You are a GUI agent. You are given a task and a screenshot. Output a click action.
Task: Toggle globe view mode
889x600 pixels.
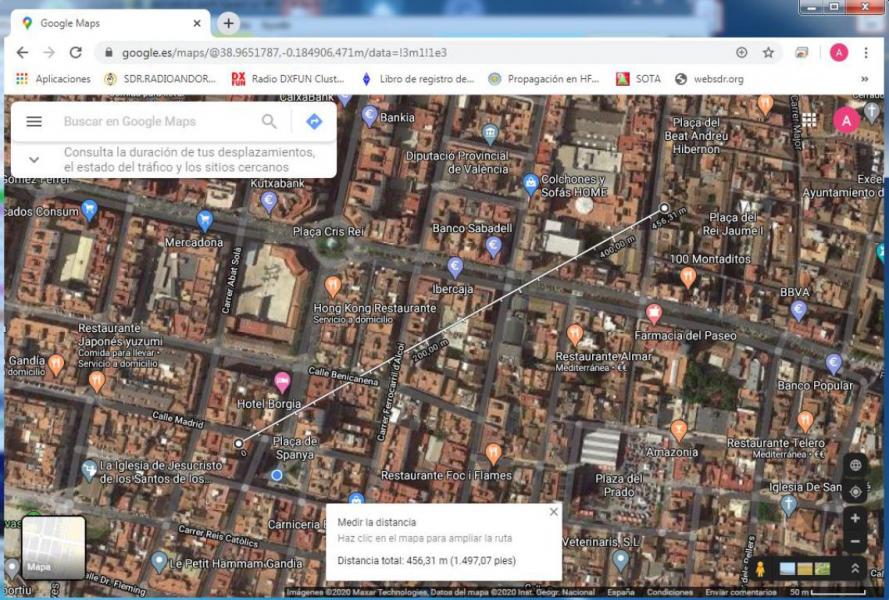(855, 465)
